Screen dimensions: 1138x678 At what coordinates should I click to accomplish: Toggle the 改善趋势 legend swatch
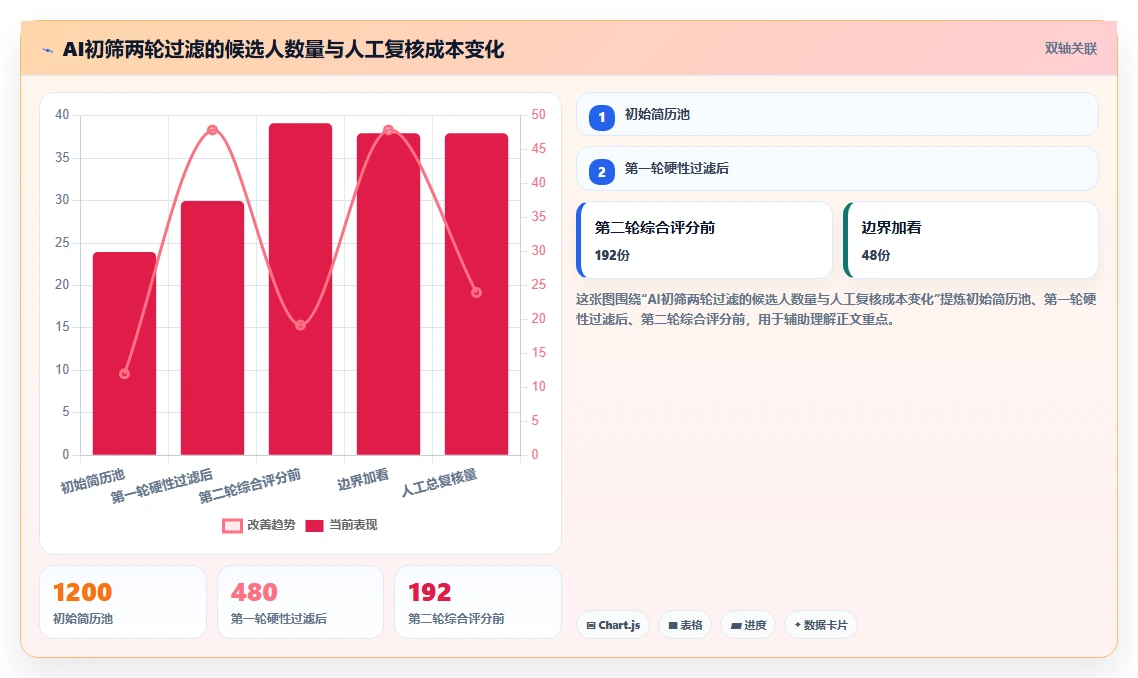pyautogui.click(x=232, y=526)
